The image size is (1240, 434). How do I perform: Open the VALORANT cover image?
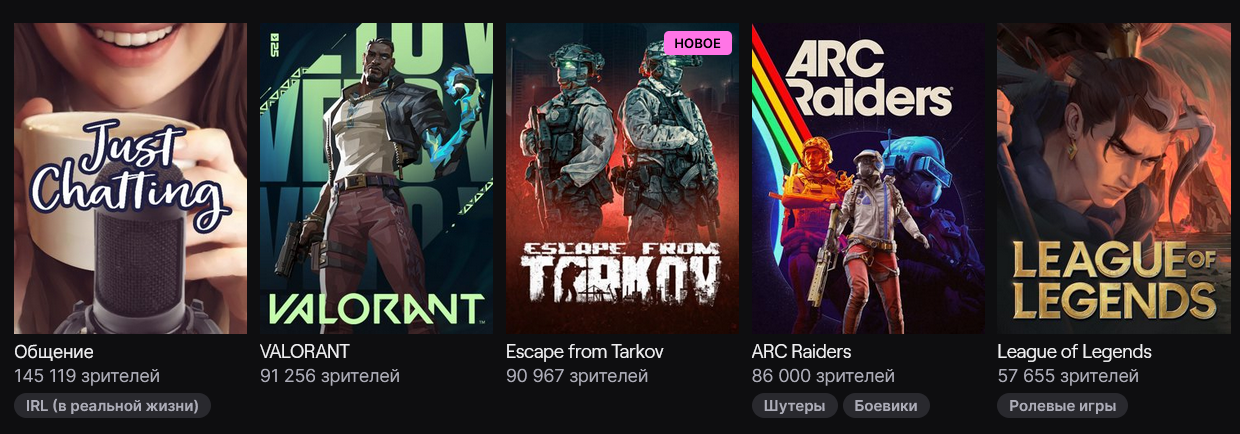click(376, 178)
